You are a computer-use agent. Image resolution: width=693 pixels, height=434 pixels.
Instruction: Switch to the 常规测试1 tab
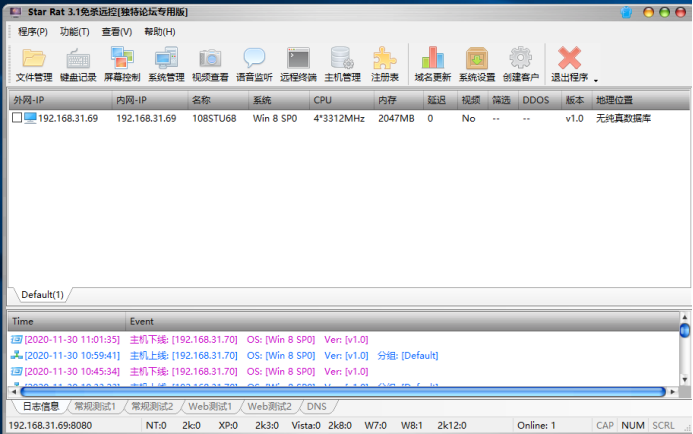point(95,407)
